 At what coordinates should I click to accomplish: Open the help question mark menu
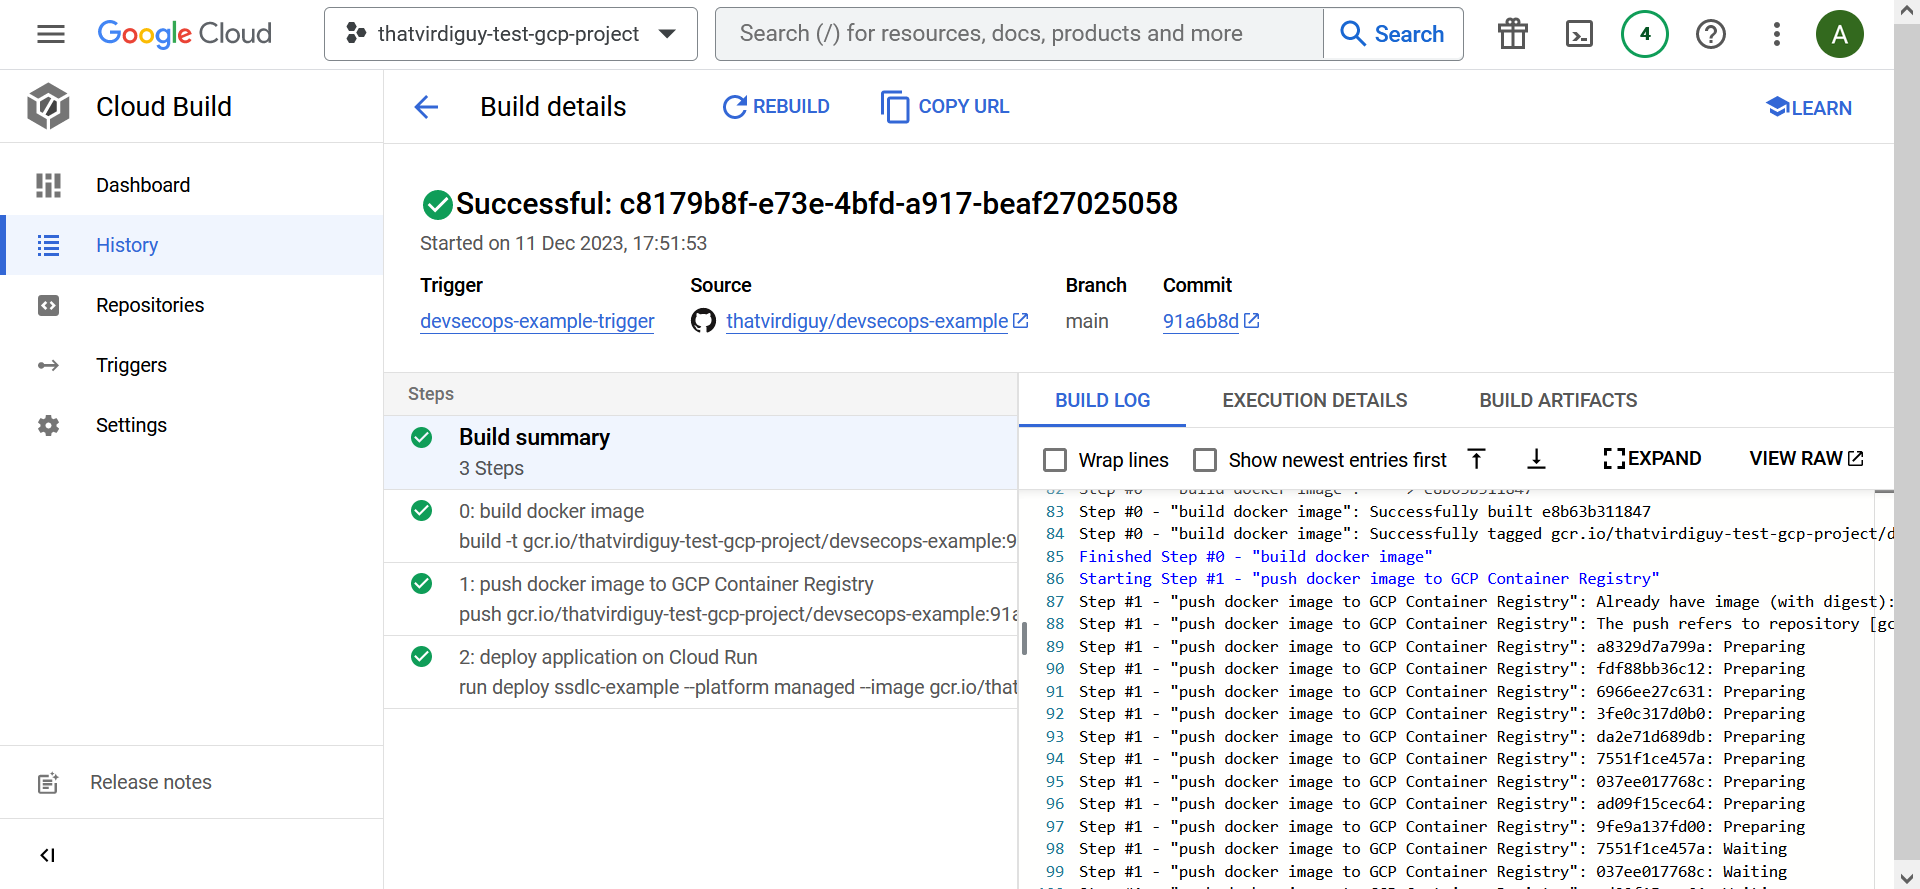(x=1711, y=34)
